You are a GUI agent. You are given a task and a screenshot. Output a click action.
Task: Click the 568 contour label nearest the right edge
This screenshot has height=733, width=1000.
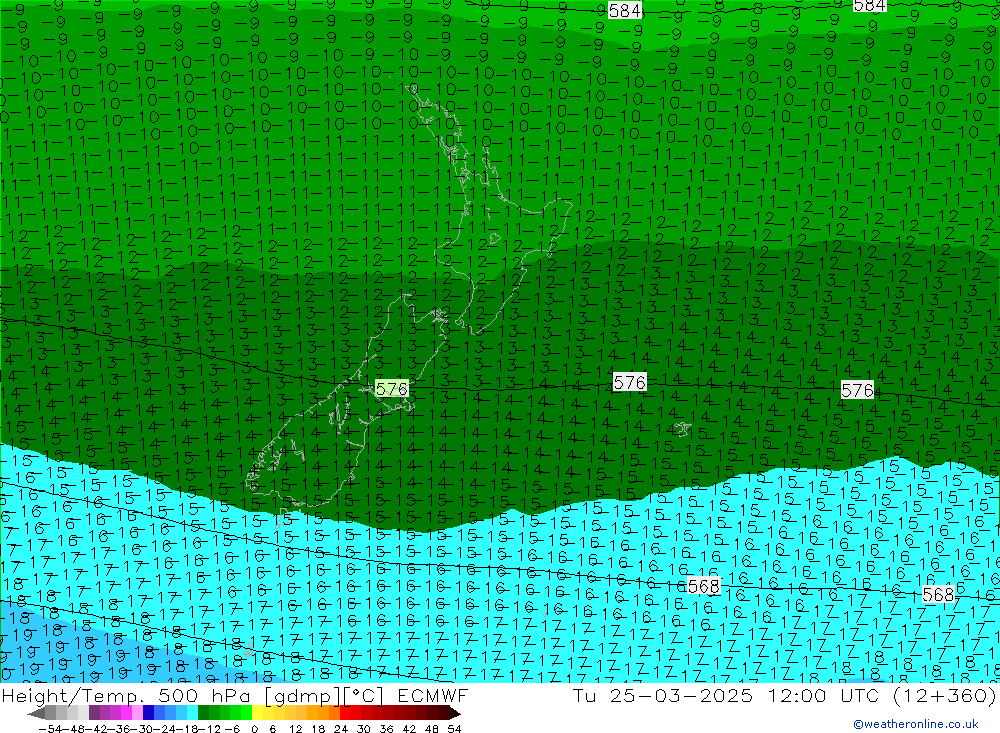click(x=938, y=595)
